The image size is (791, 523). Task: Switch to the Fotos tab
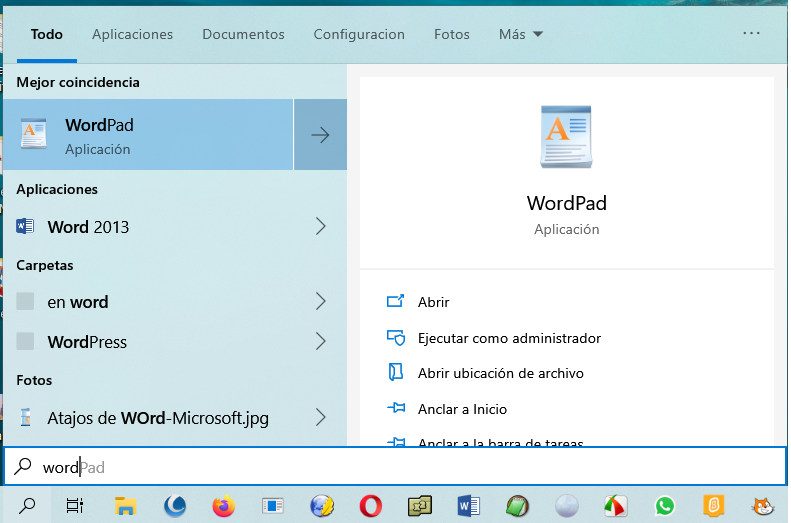(x=451, y=34)
